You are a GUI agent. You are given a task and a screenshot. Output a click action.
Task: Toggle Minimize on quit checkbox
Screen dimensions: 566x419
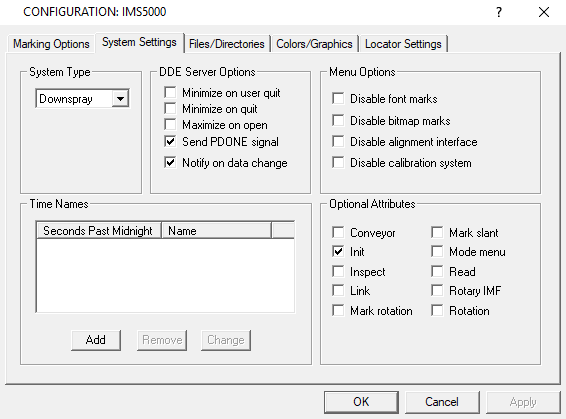(170, 108)
